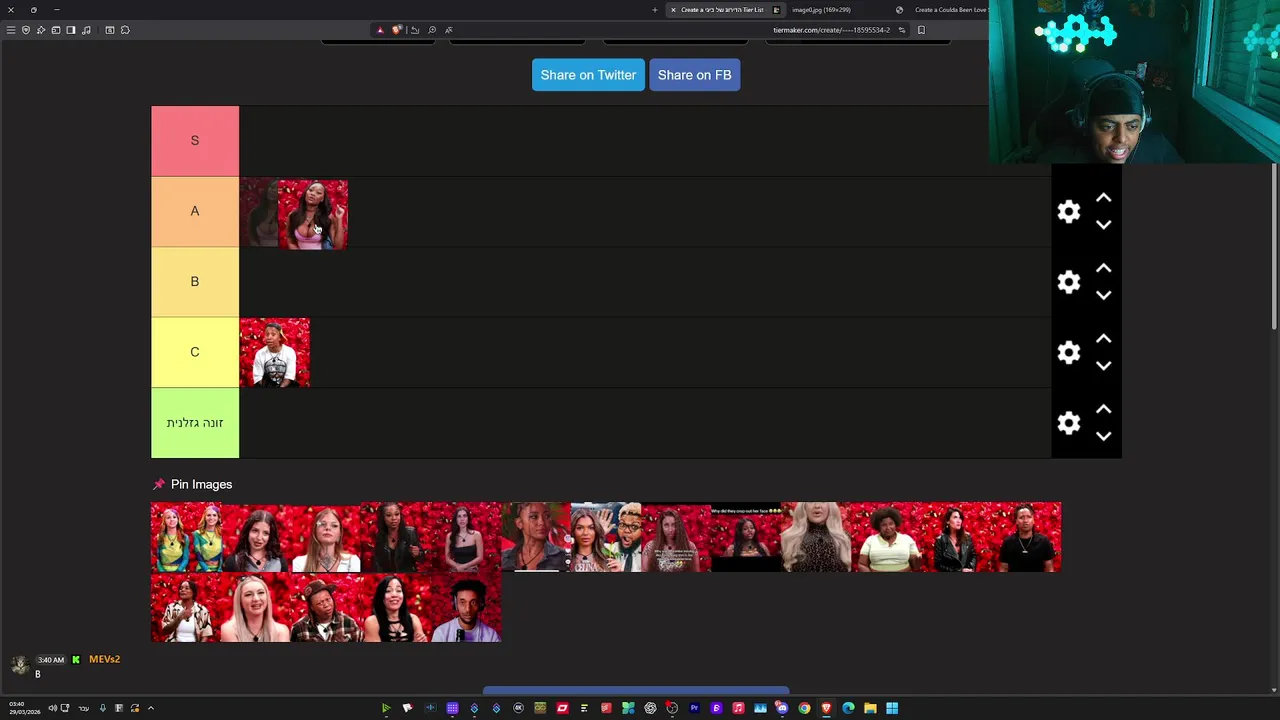The height and width of the screenshot is (720, 1280).
Task: Move tier C row down with the arrow
Action: point(1103,365)
